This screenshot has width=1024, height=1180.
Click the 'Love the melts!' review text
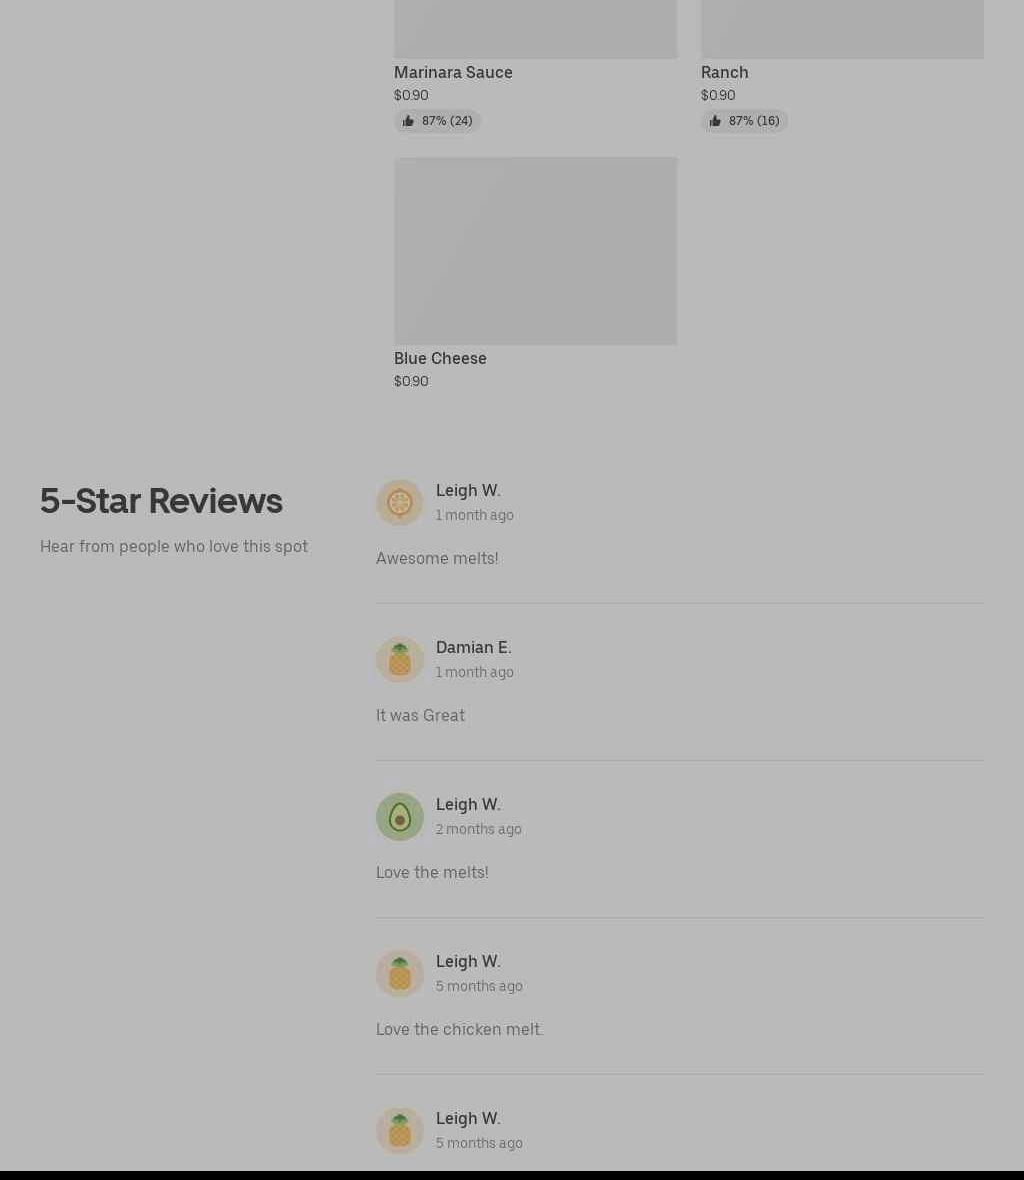tap(432, 872)
